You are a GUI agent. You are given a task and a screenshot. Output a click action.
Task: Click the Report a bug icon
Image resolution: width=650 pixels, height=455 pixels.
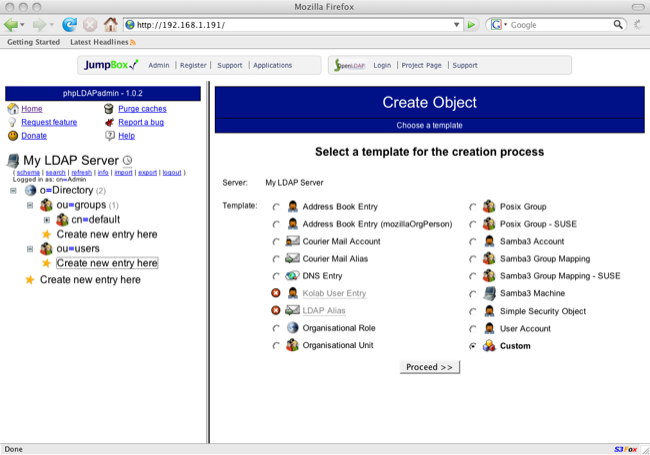coord(109,122)
